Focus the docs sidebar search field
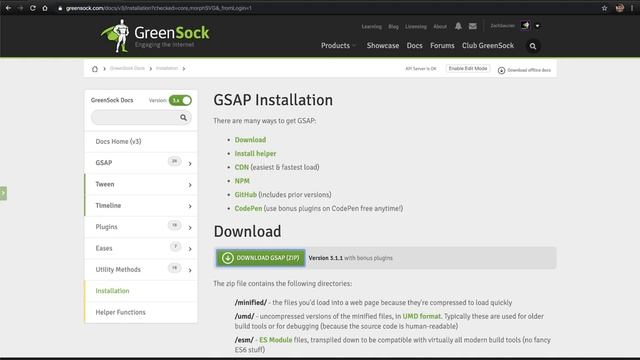Screen dimensions: 640x360 point(141,118)
